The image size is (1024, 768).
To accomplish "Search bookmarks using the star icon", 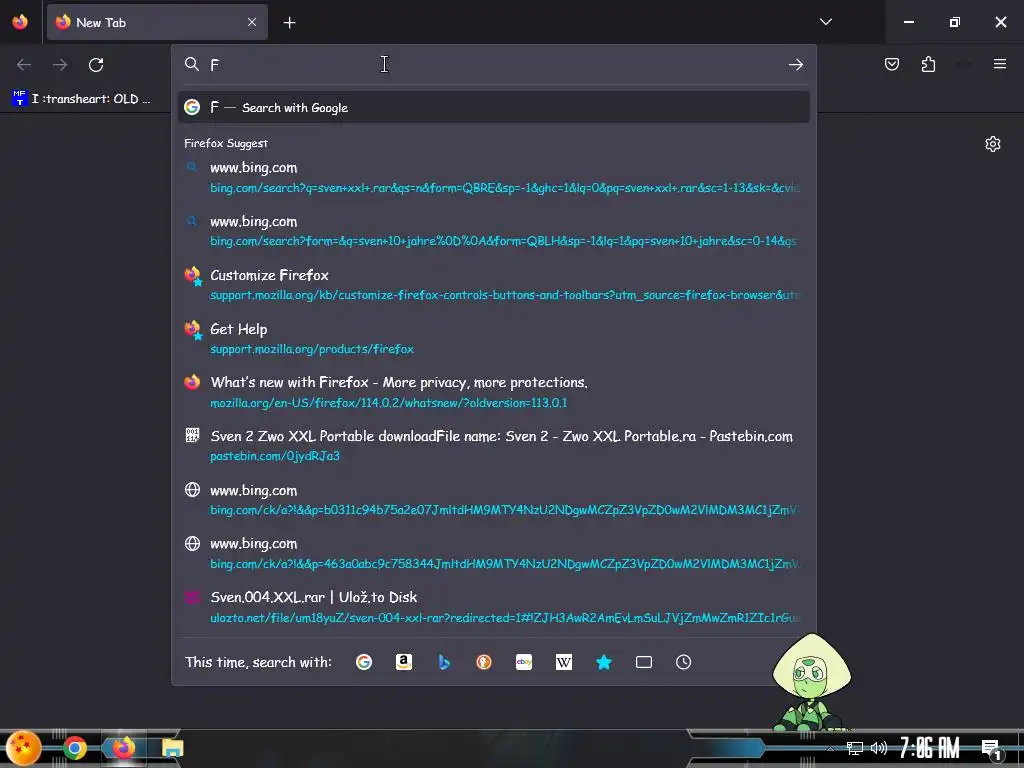I will pos(604,662).
